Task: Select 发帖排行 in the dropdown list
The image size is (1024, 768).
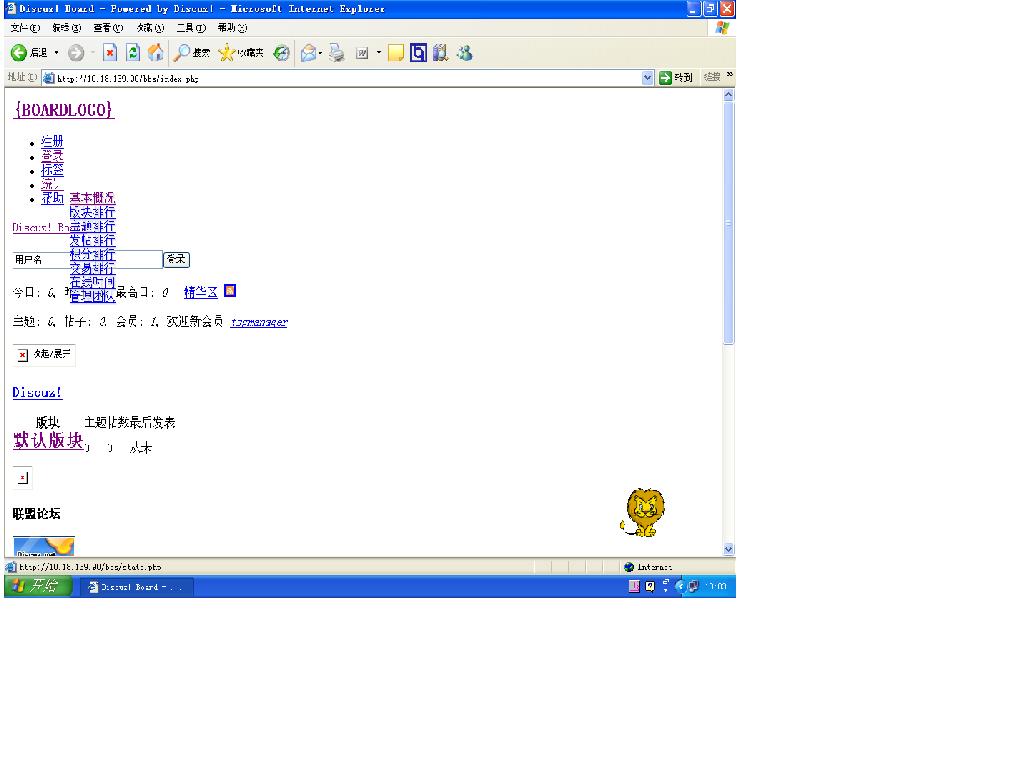Action: click(x=93, y=240)
